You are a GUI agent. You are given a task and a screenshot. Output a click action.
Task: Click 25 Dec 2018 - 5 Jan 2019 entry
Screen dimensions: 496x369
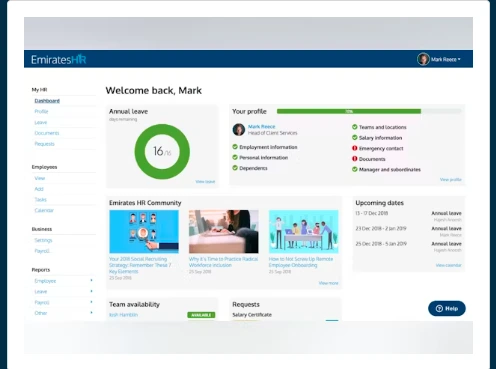point(381,244)
